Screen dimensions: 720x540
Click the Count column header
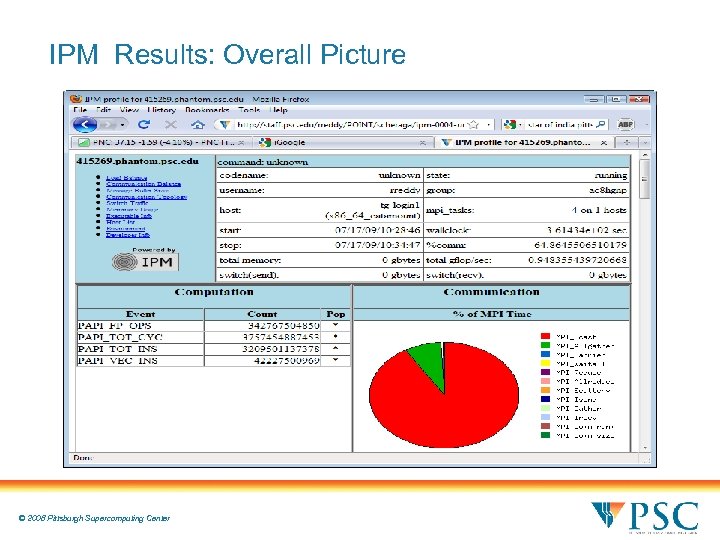262,314
